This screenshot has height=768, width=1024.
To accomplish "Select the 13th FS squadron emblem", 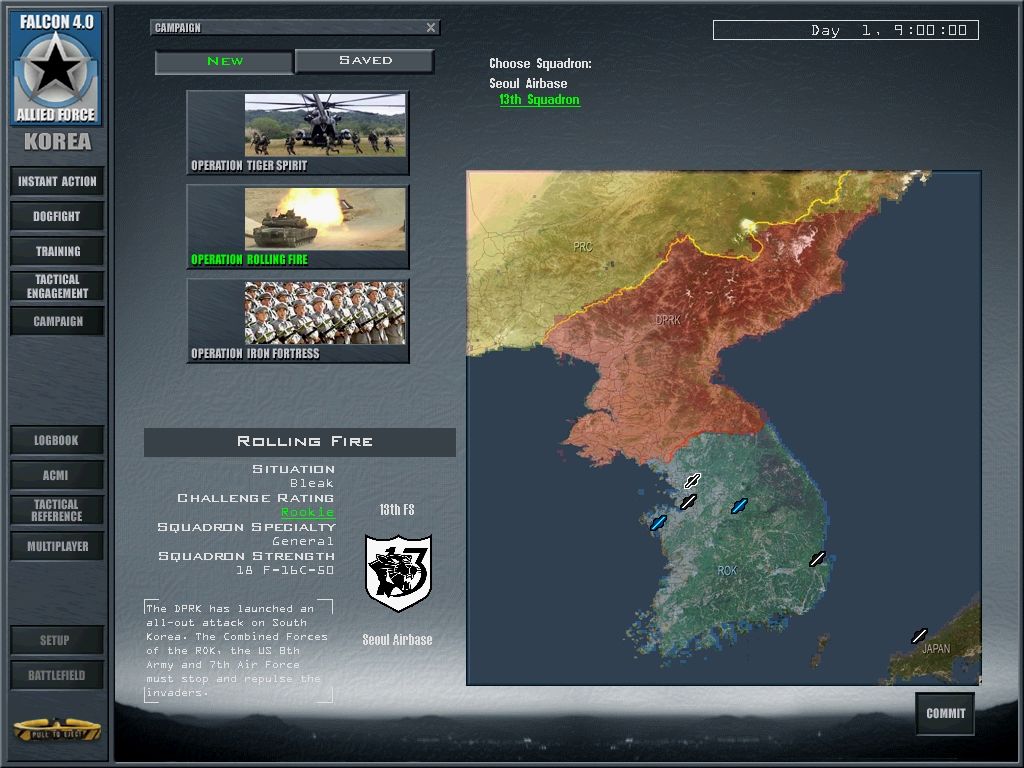I will pyautogui.click(x=397, y=573).
